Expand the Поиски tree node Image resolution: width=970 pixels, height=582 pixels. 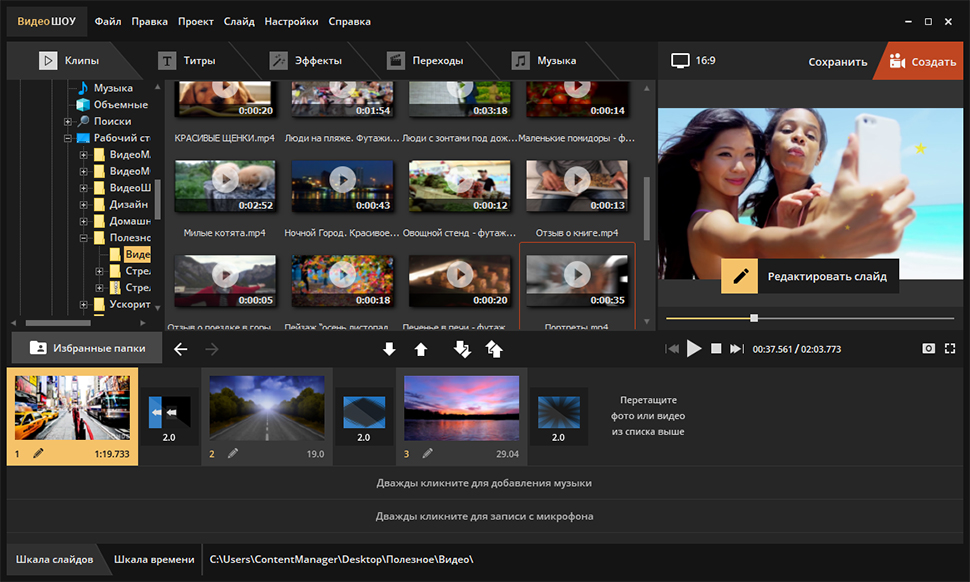pos(67,121)
